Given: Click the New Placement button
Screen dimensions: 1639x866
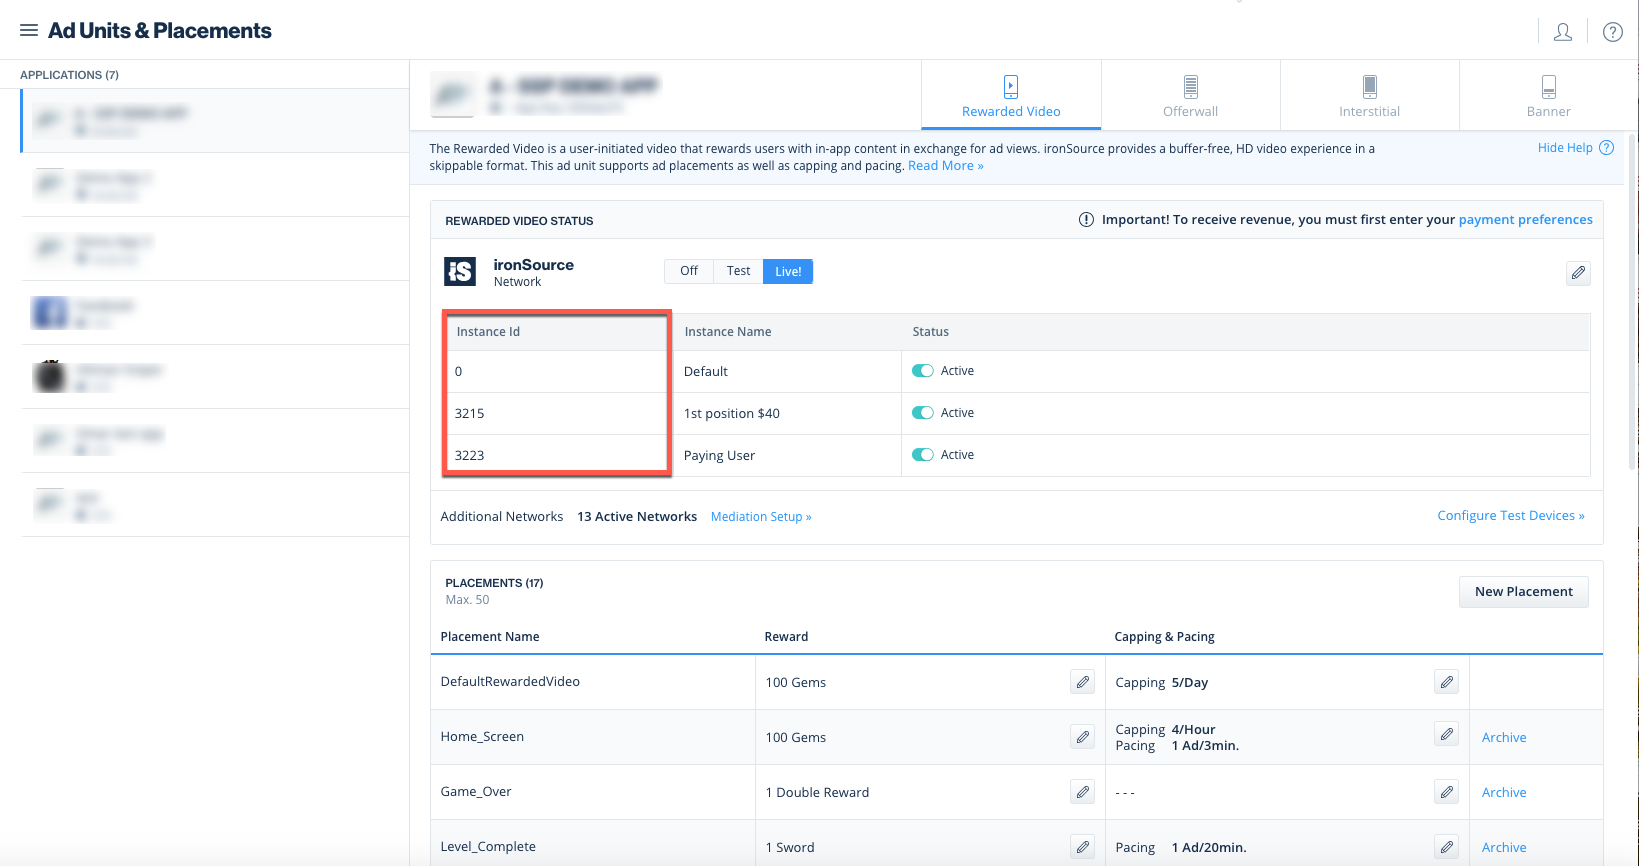Looking at the screenshot, I should pyautogui.click(x=1524, y=592).
